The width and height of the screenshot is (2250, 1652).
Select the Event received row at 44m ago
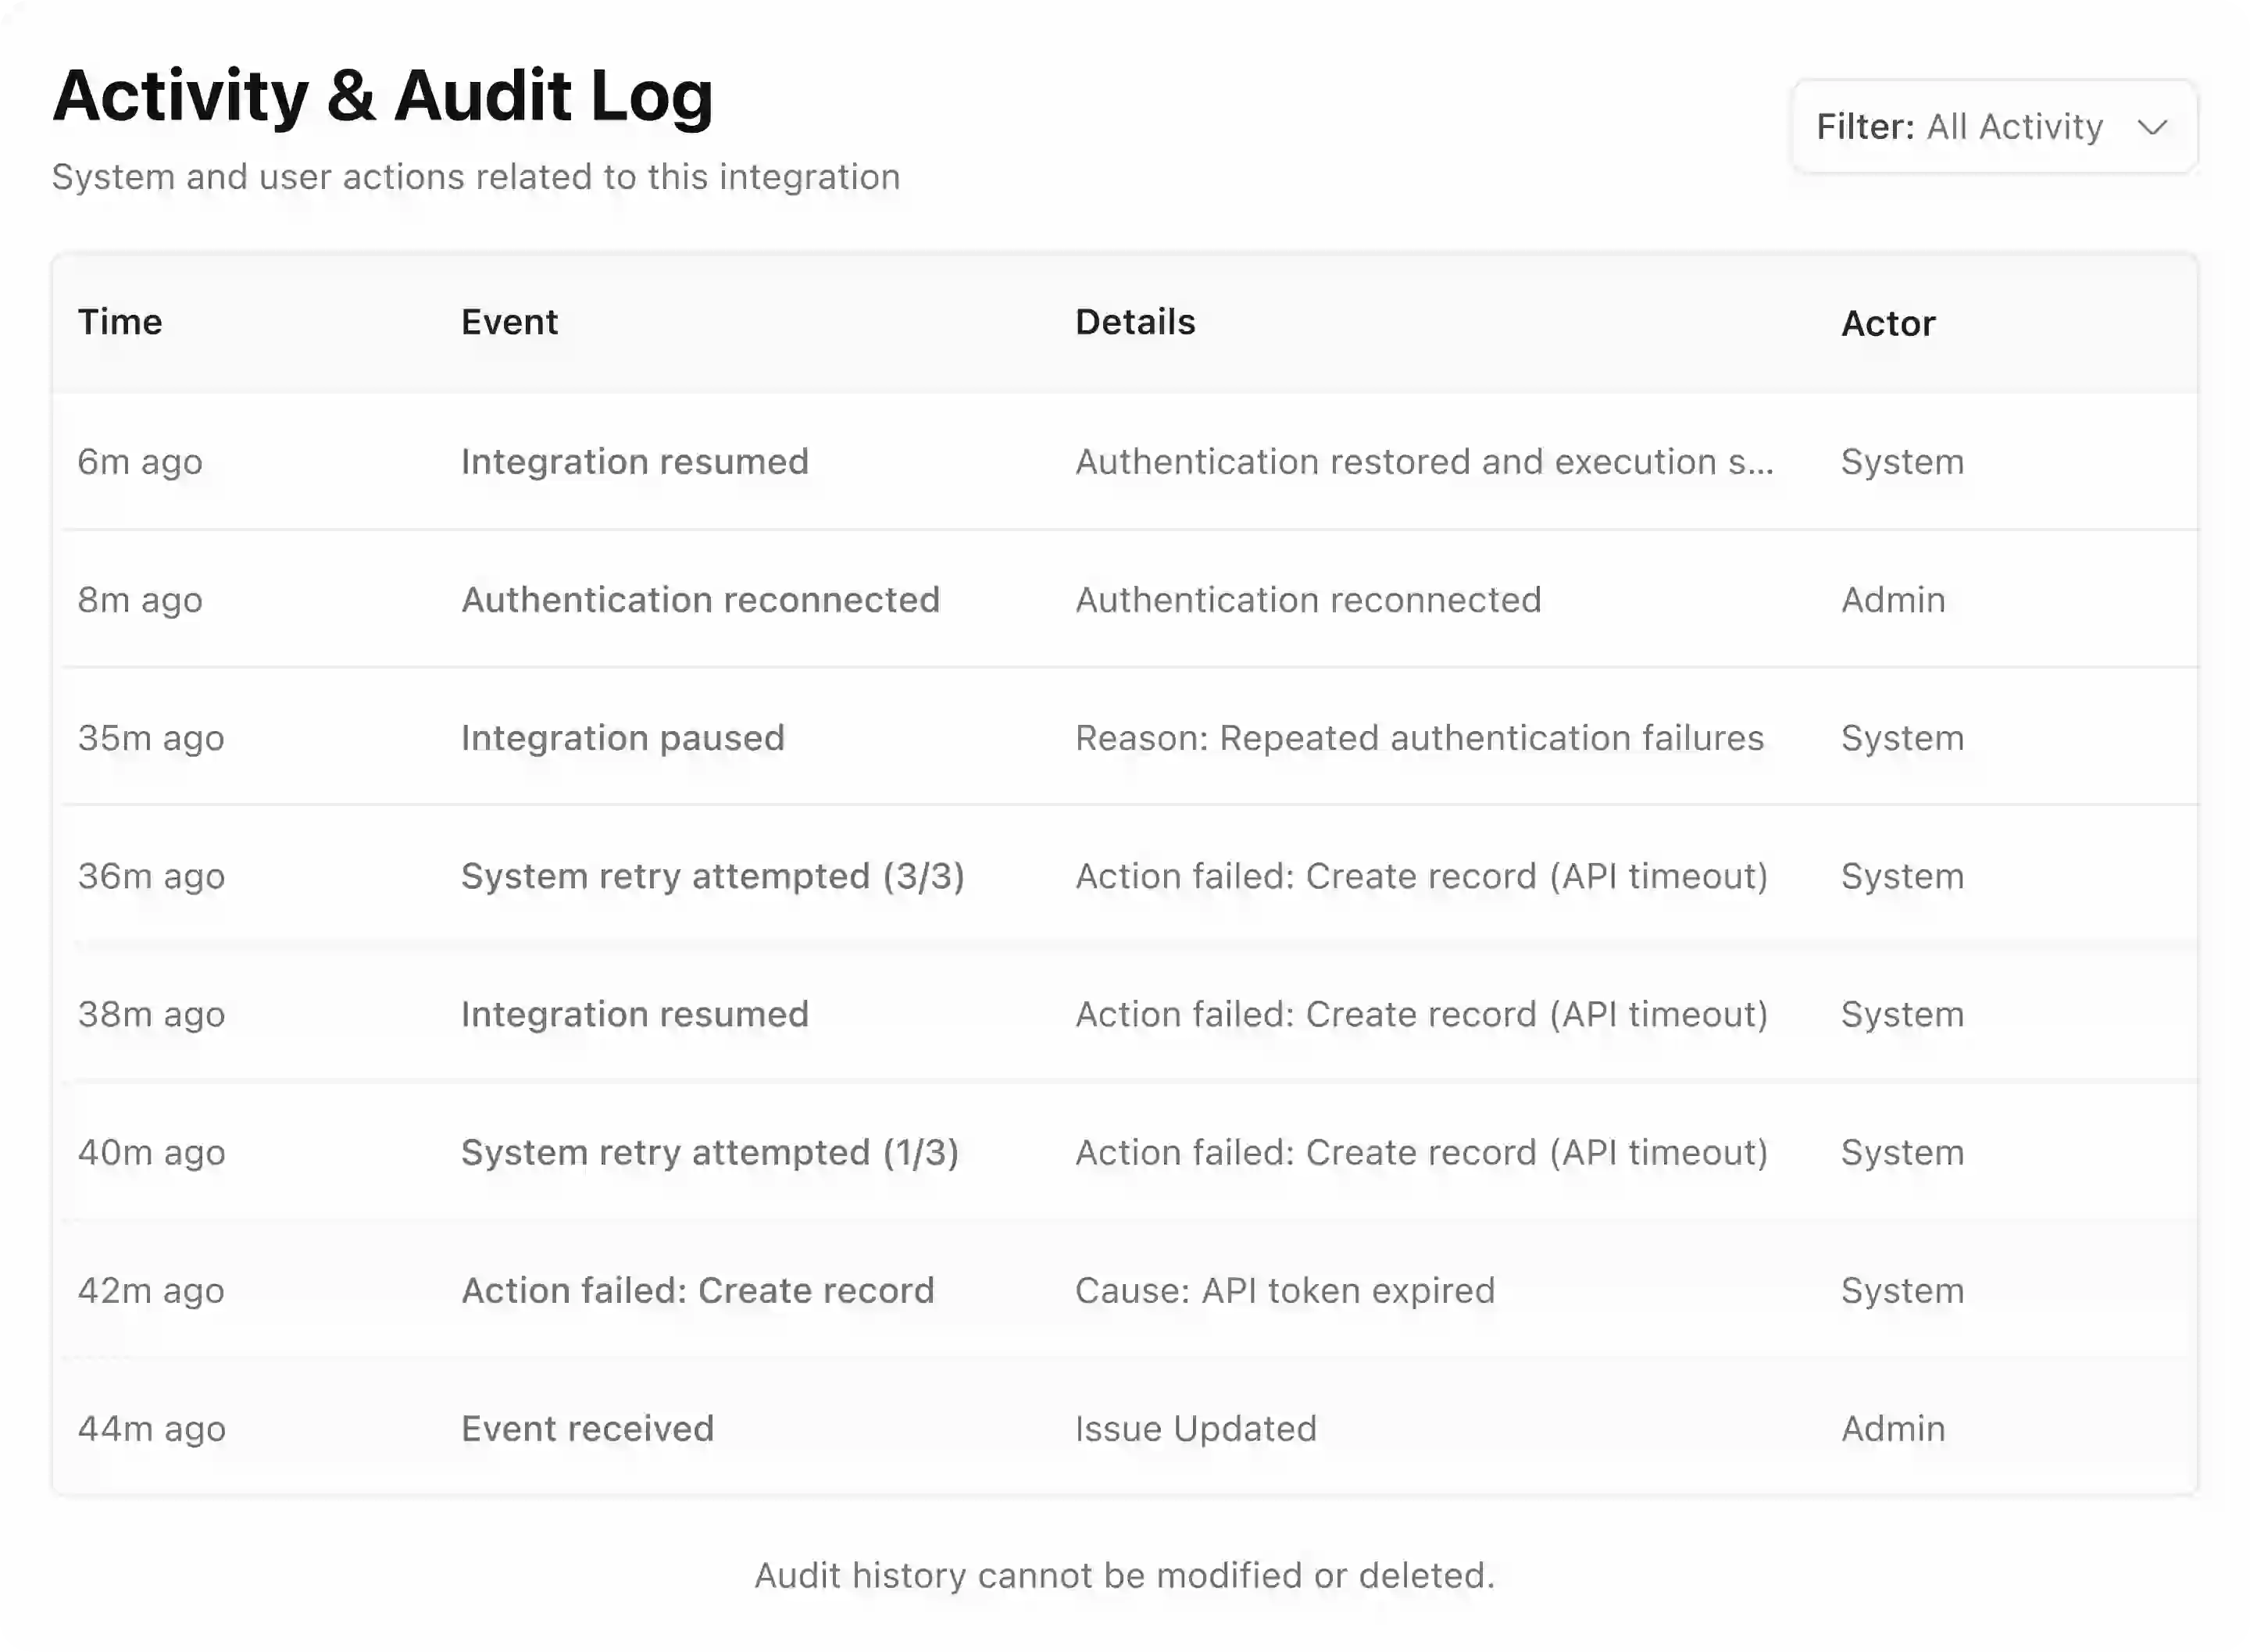pos(587,1428)
